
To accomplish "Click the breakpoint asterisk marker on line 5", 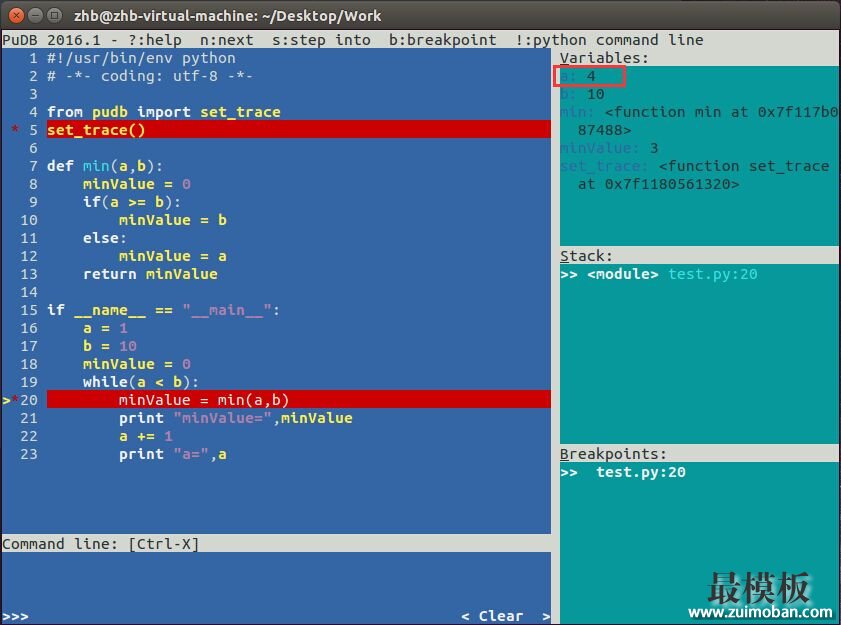I will [x=15, y=130].
